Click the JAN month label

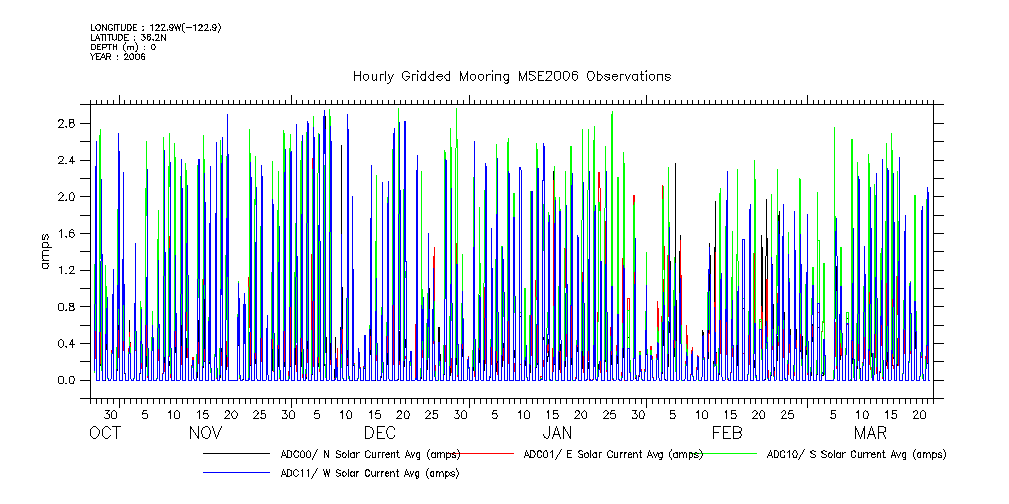557,434
